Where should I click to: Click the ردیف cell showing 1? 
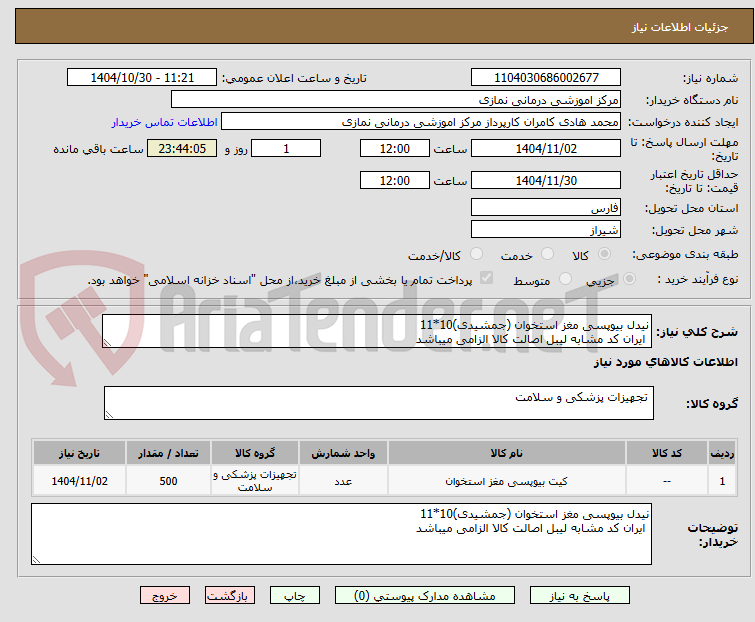point(722,481)
